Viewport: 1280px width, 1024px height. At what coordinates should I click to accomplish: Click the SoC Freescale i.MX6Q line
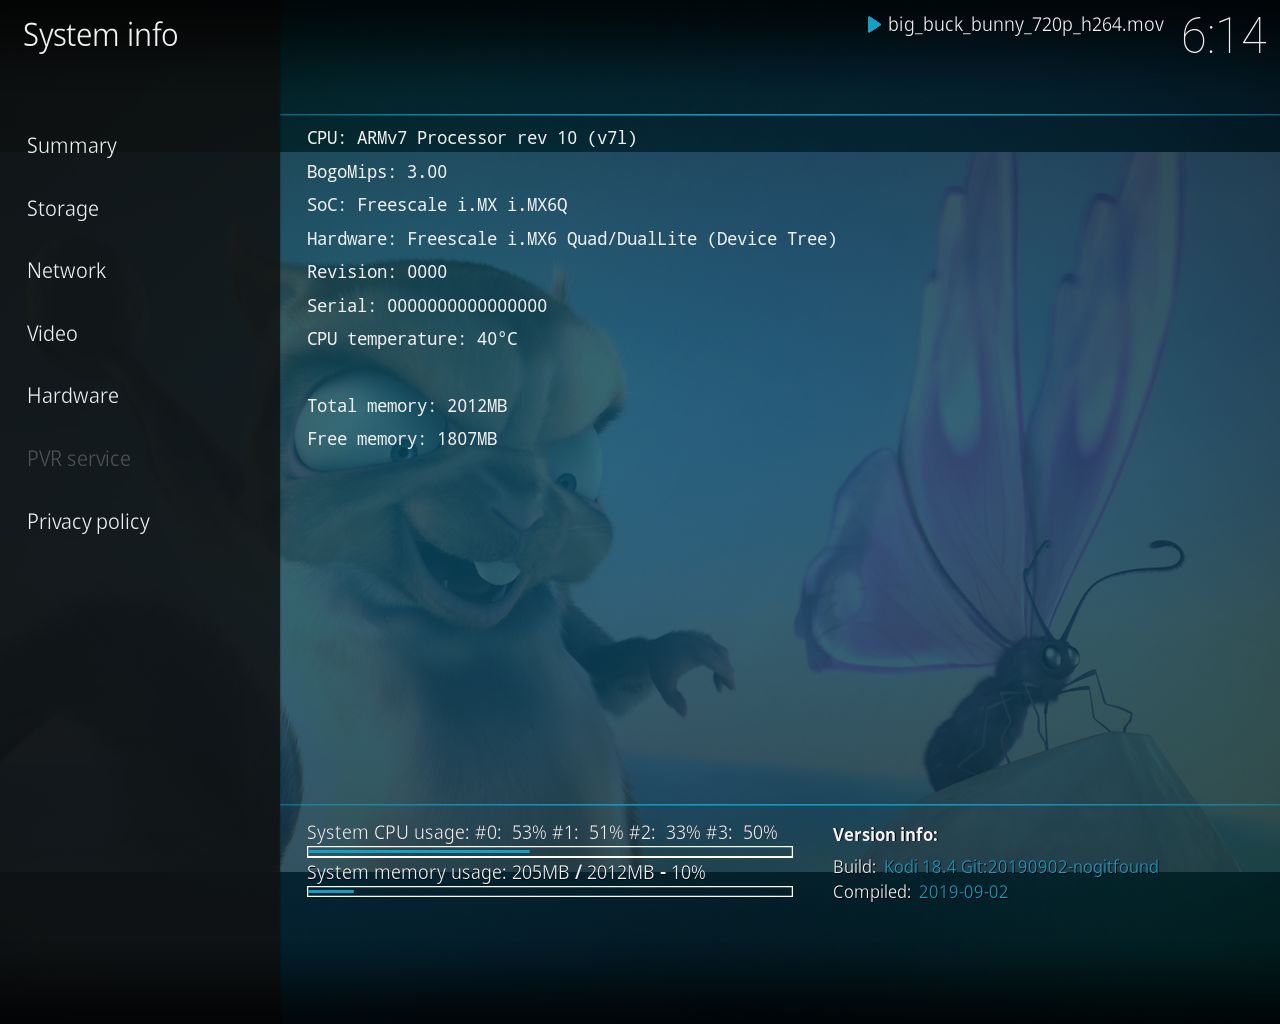tap(436, 205)
